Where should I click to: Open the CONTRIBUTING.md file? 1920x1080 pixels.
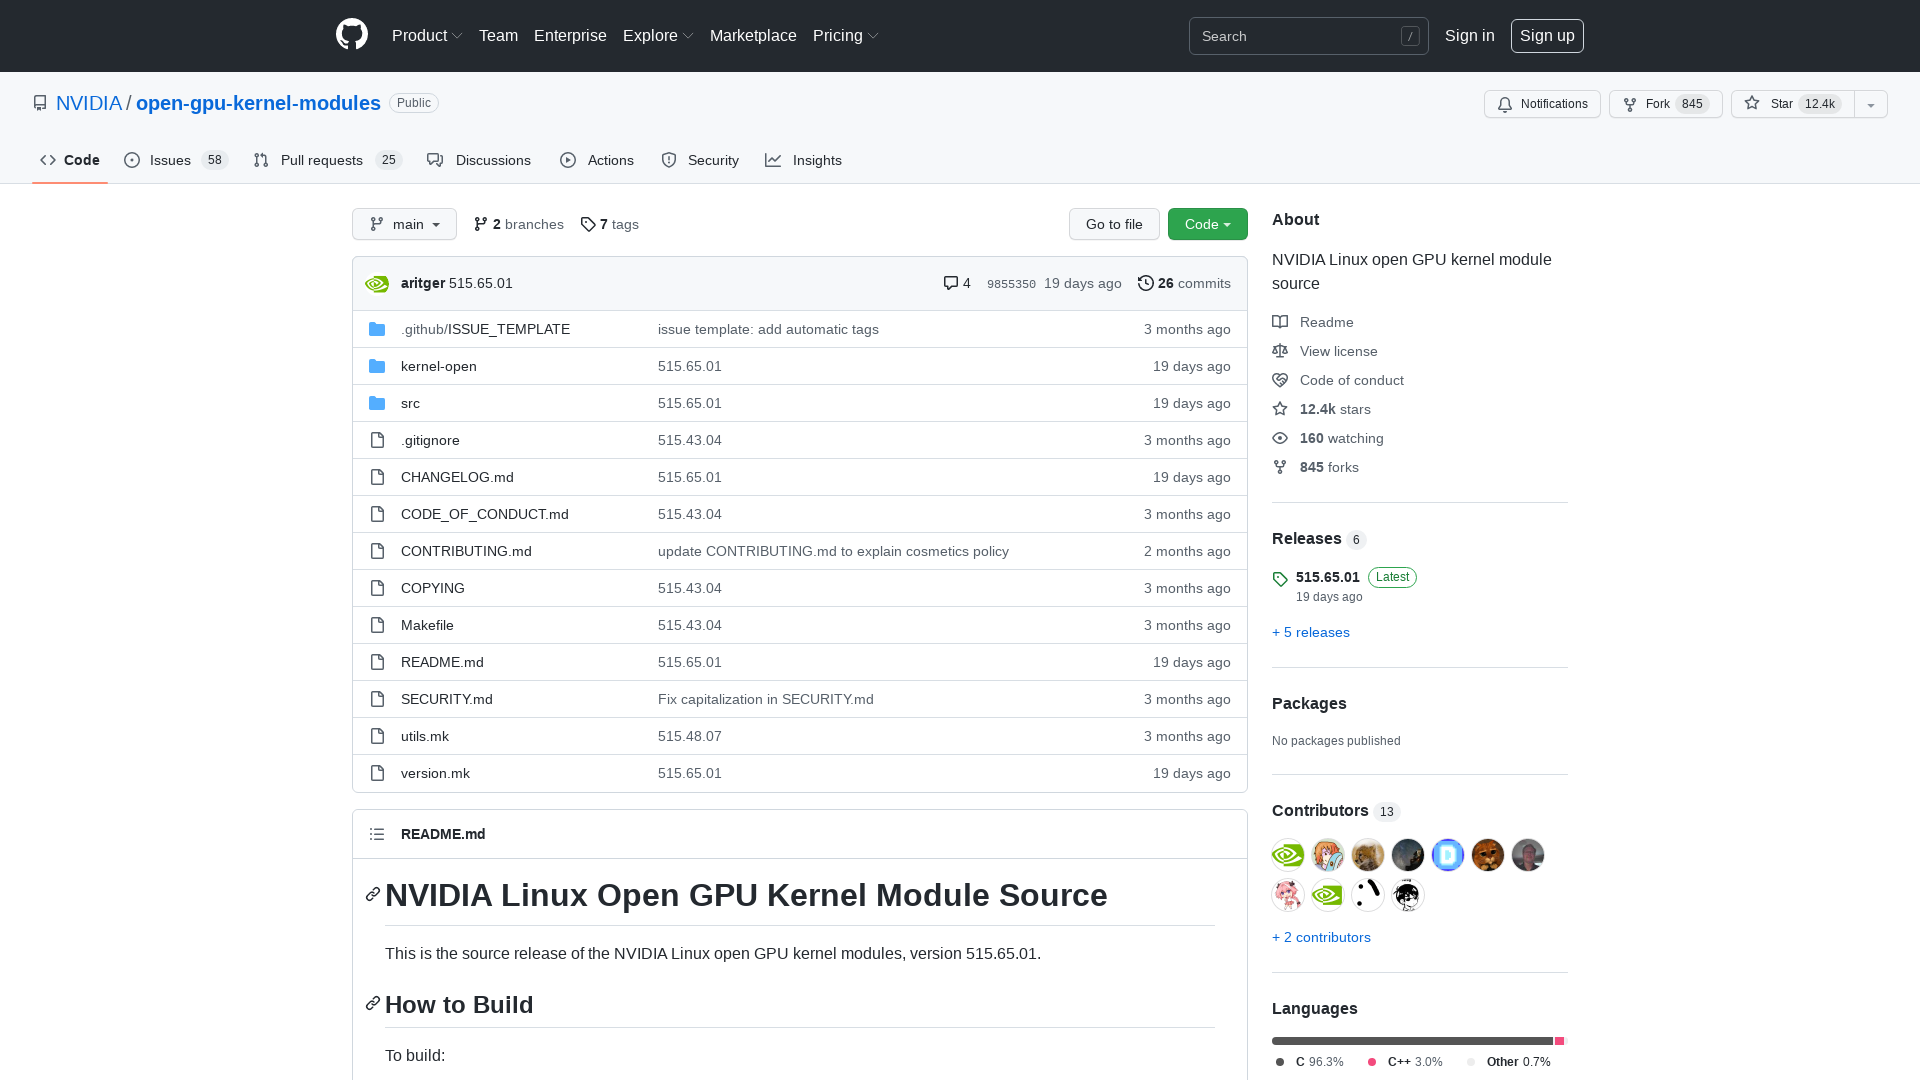pyautogui.click(x=466, y=551)
